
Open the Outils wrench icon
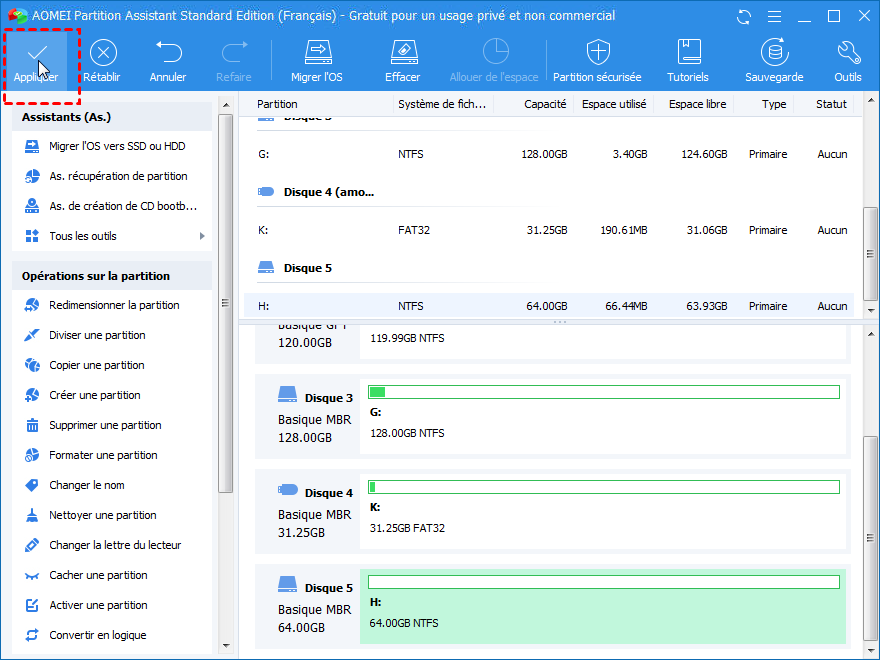point(848,52)
